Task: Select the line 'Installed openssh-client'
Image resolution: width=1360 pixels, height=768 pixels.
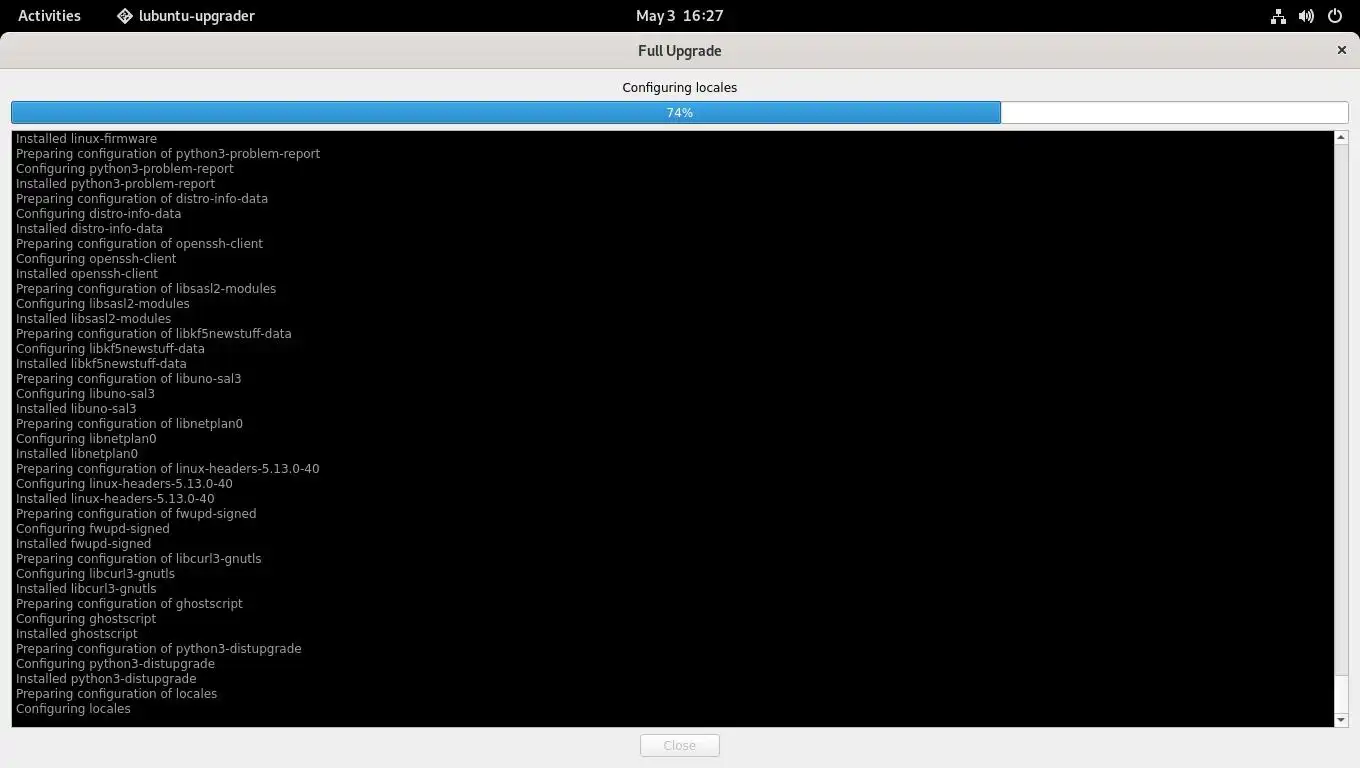Action: coord(87,274)
